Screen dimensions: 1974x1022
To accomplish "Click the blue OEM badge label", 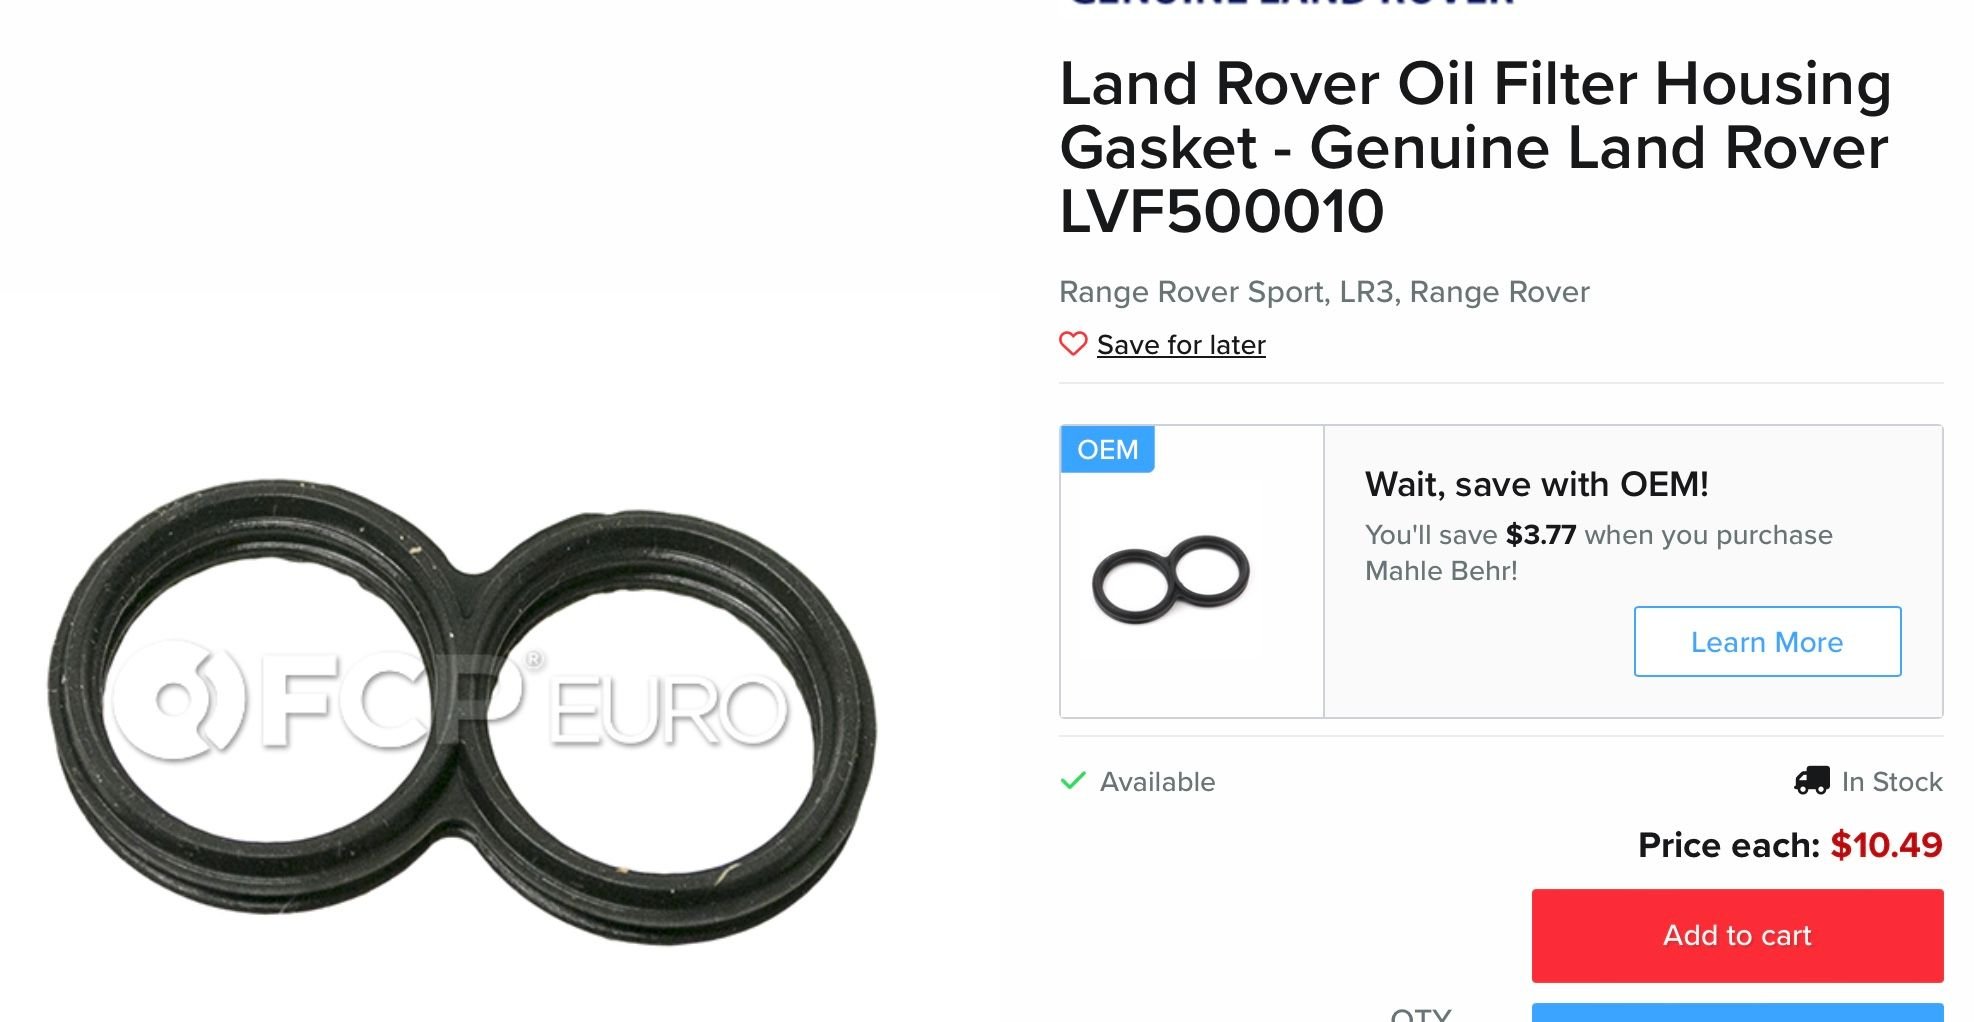I will point(1107,449).
